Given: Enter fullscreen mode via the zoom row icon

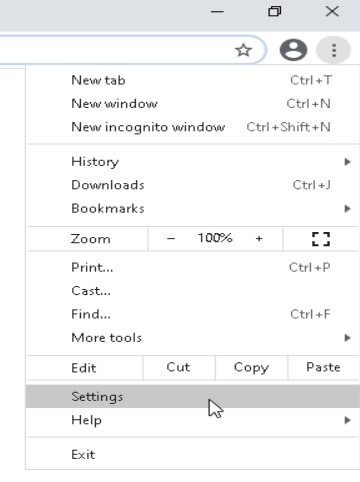Looking at the screenshot, I should point(321,239).
